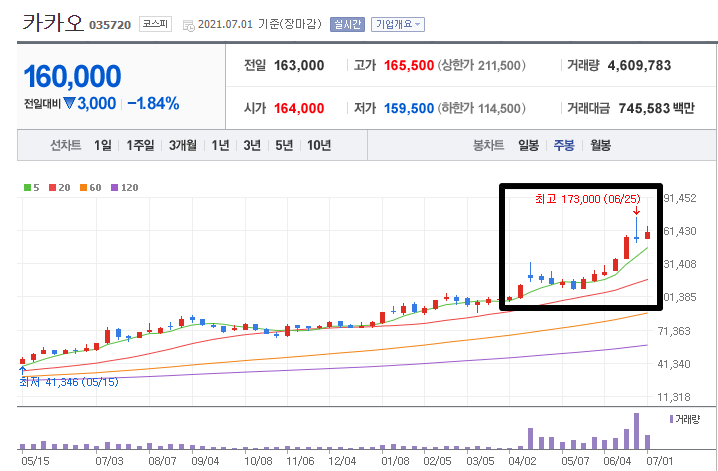
Task: Click the 하한가 114,500 text
Action: pyautogui.click(x=481, y=108)
